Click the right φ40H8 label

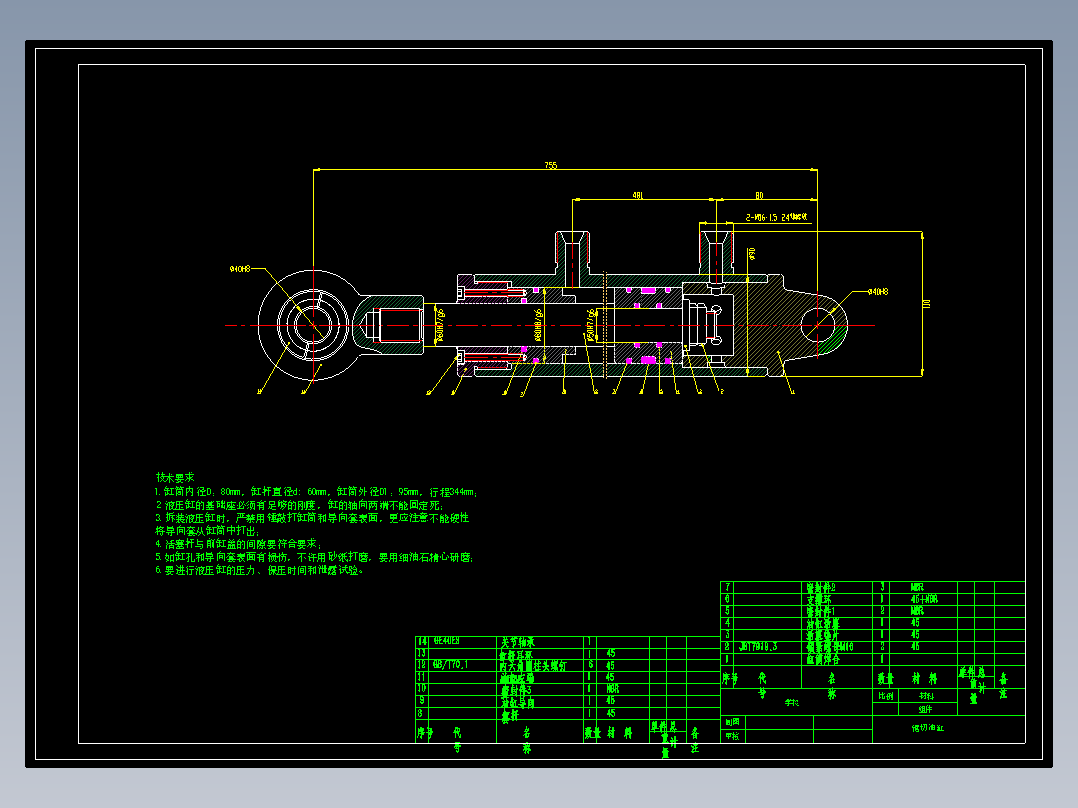click(878, 292)
